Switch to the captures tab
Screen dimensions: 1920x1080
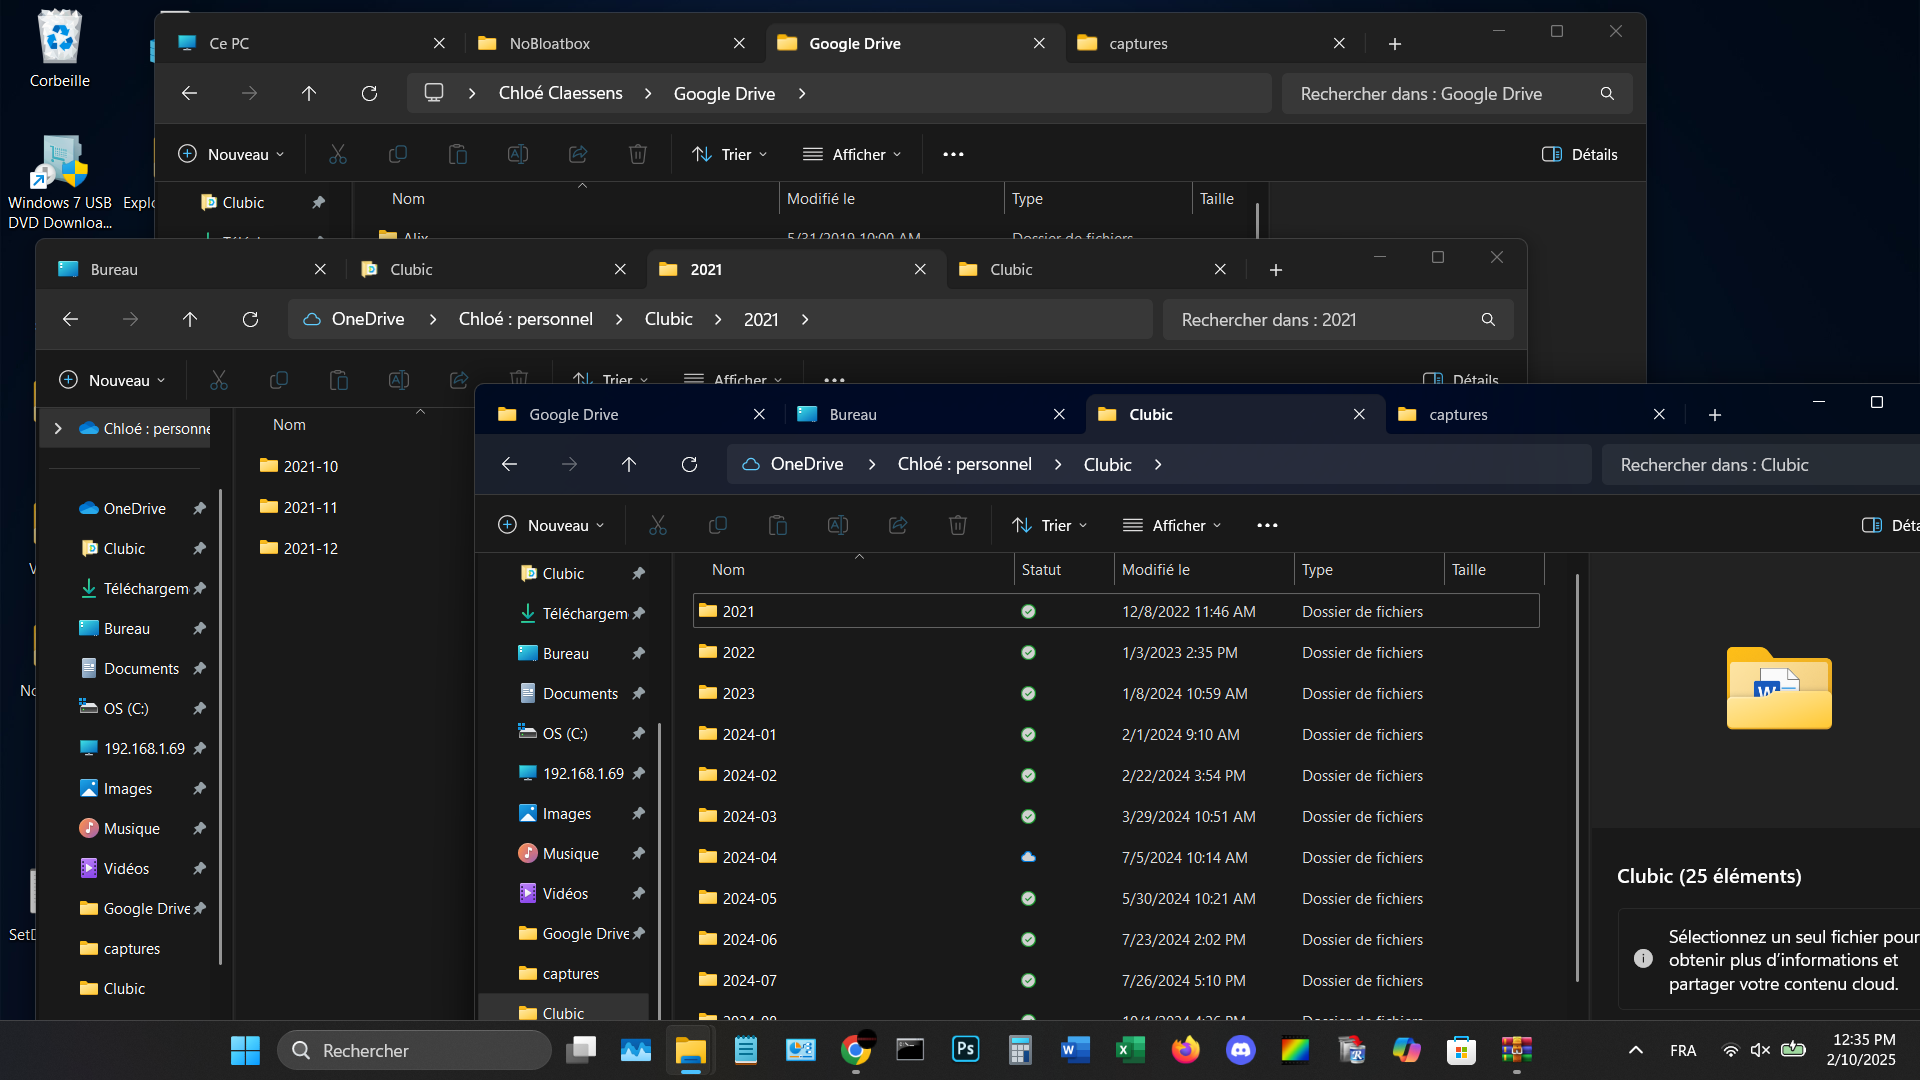pos(1460,414)
